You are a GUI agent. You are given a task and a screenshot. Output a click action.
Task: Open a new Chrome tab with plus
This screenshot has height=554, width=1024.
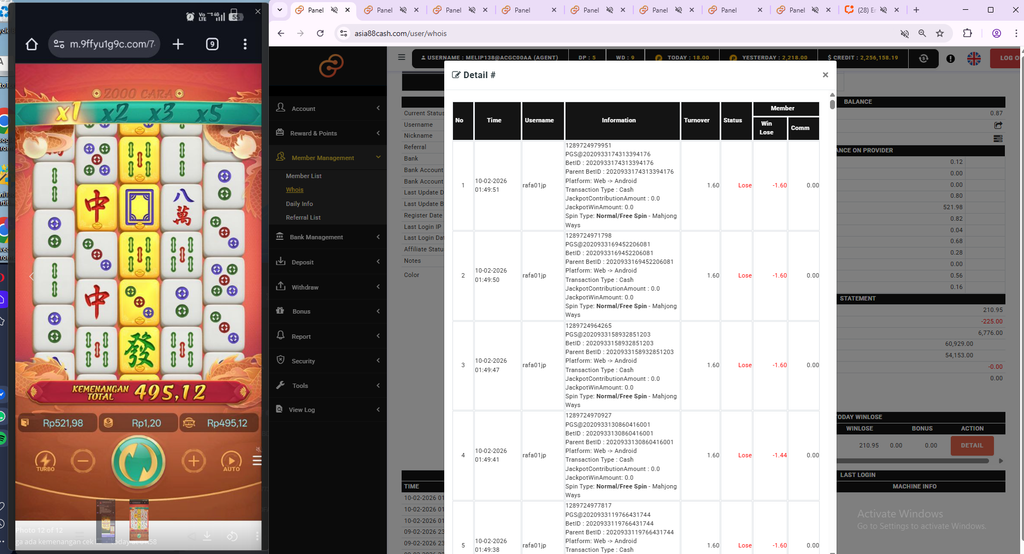916,10
